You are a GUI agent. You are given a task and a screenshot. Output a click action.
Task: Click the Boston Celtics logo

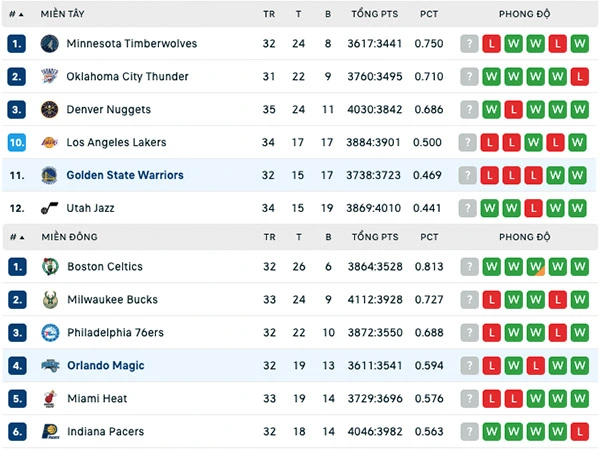click(50, 267)
